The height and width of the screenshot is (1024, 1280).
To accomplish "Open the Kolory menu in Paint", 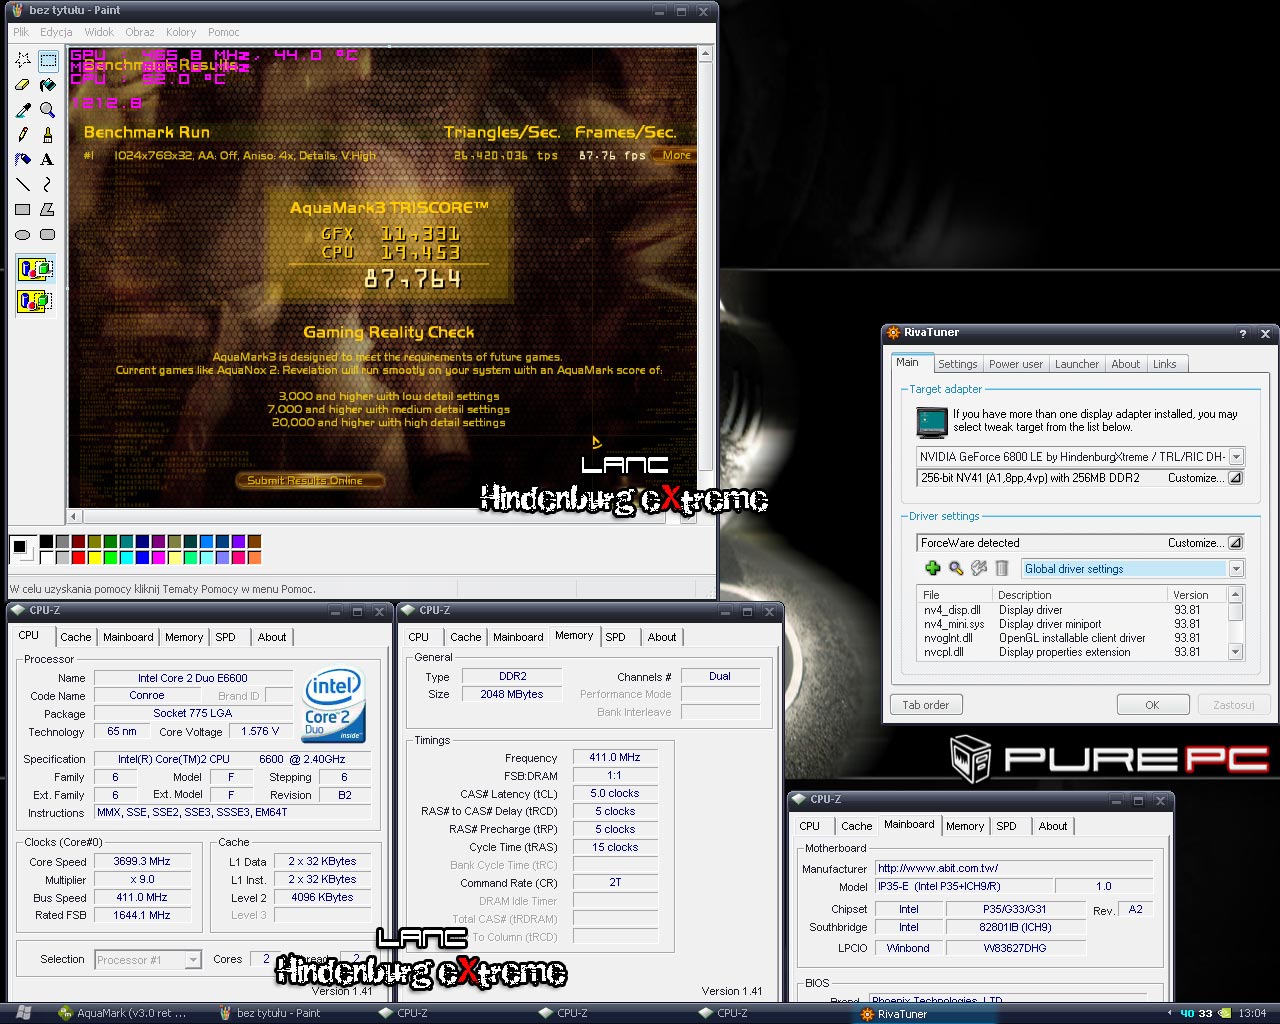I will tap(181, 32).
